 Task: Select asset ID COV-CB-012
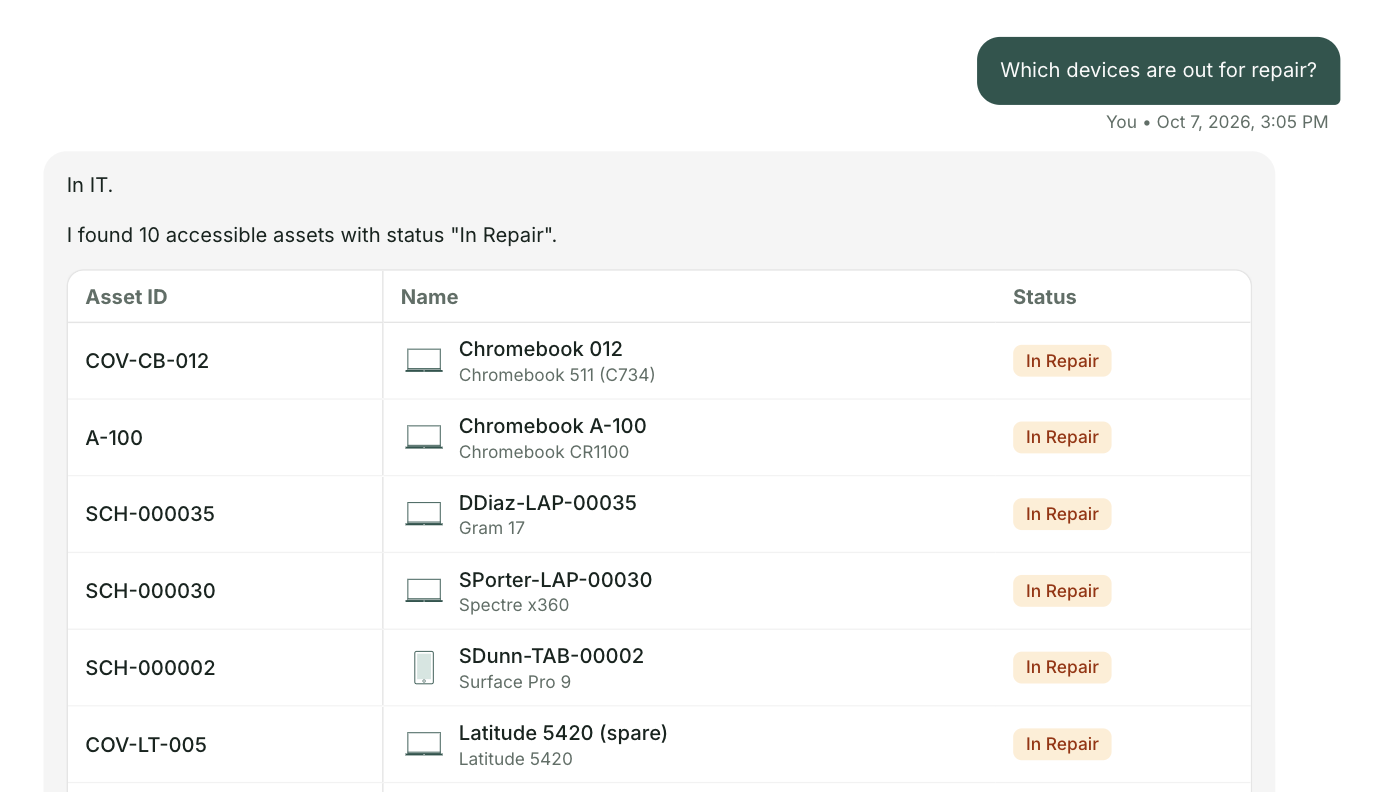147,361
